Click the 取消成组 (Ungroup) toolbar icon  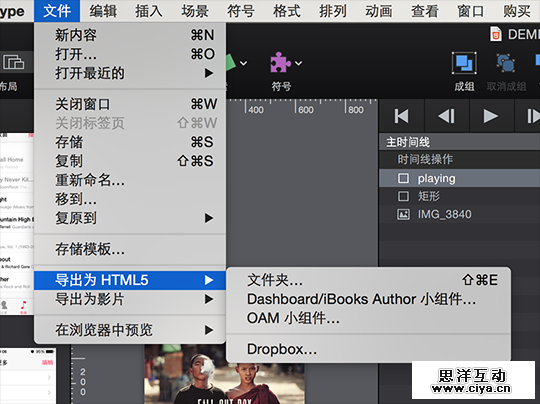pyautogui.click(x=505, y=63)
